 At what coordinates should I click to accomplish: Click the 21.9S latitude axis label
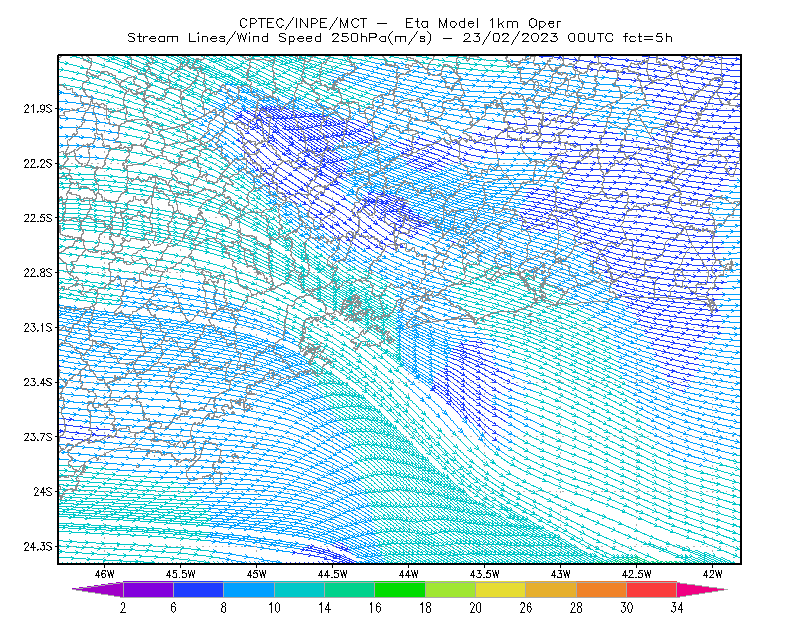point(37,109)
